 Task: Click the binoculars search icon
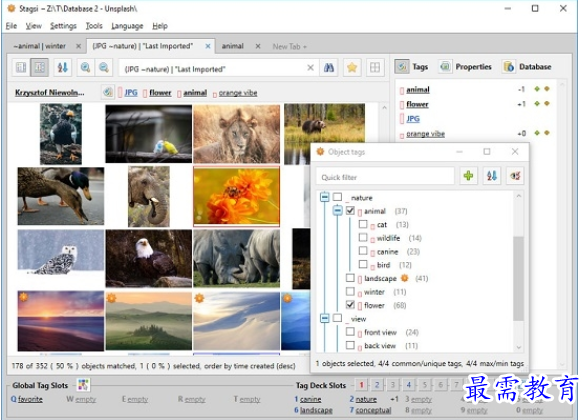point(329,68)
